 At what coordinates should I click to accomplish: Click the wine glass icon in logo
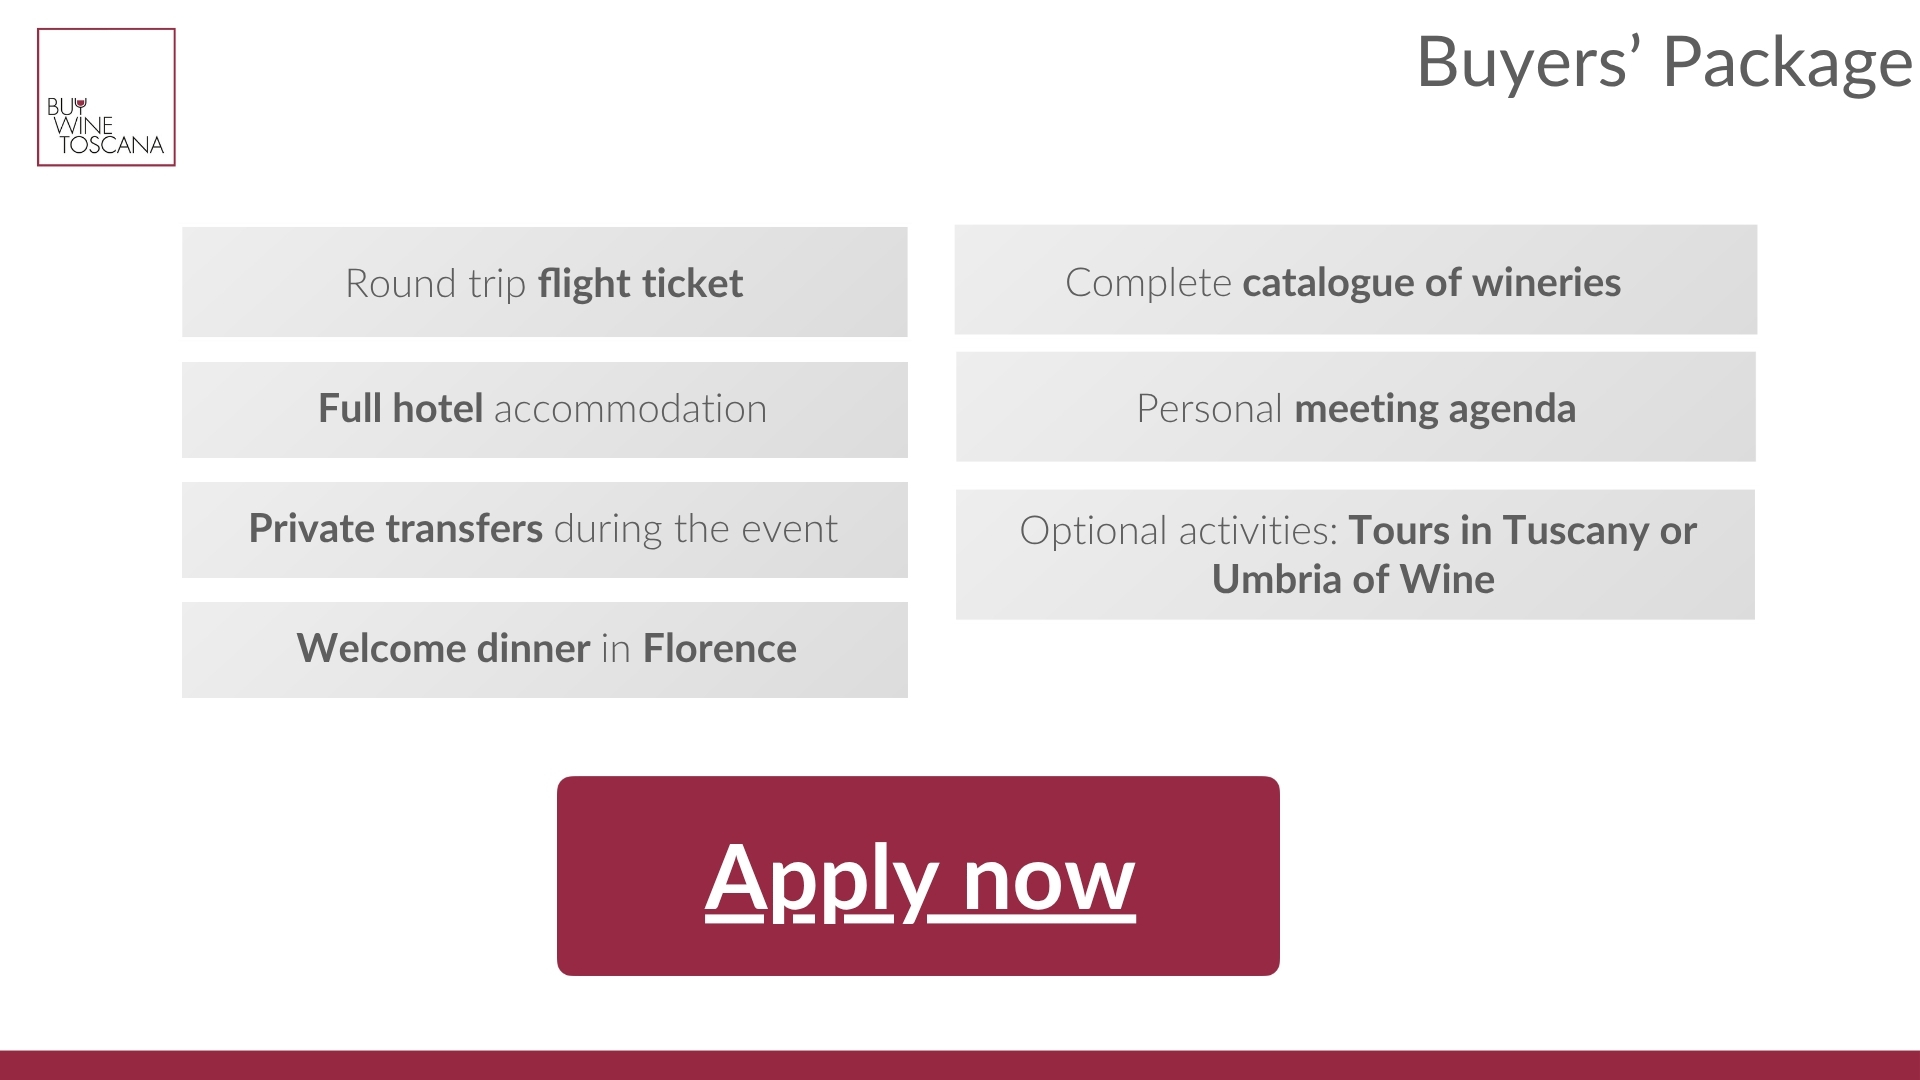81,104
